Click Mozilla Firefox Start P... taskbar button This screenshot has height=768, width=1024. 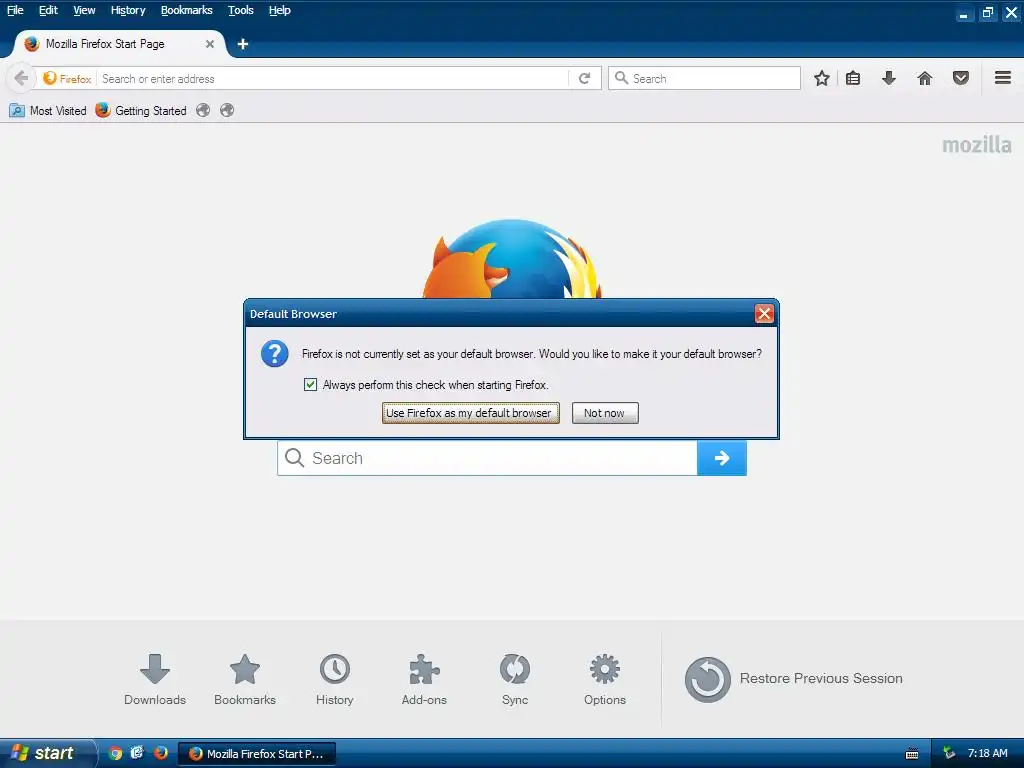click(x=257, y=754)
